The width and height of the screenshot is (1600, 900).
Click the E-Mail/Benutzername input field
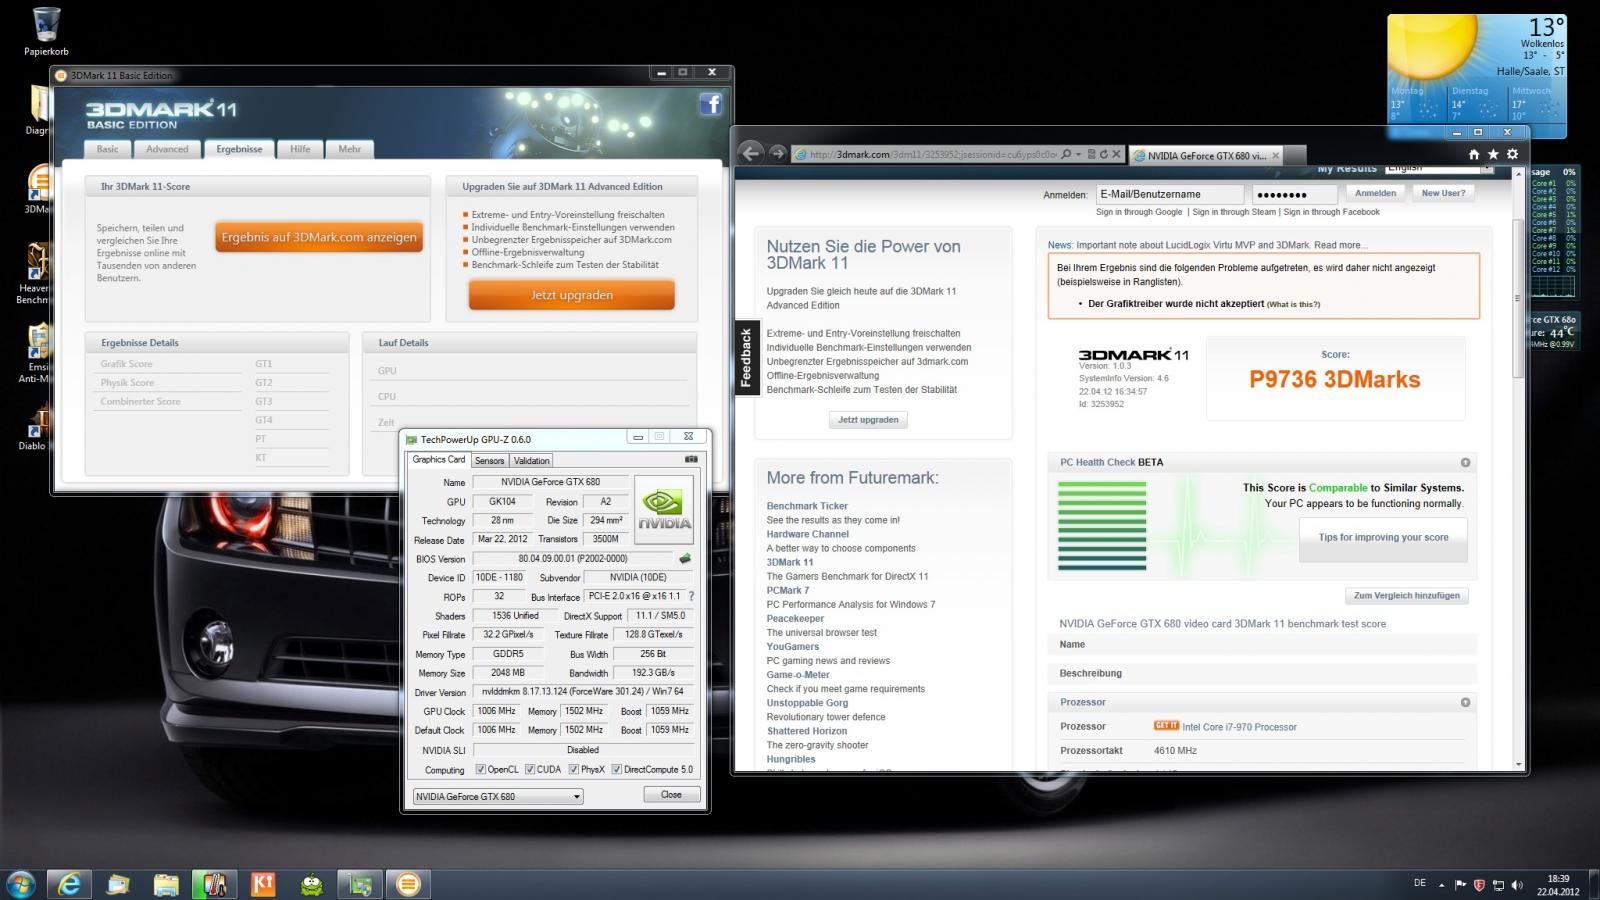1170,194
